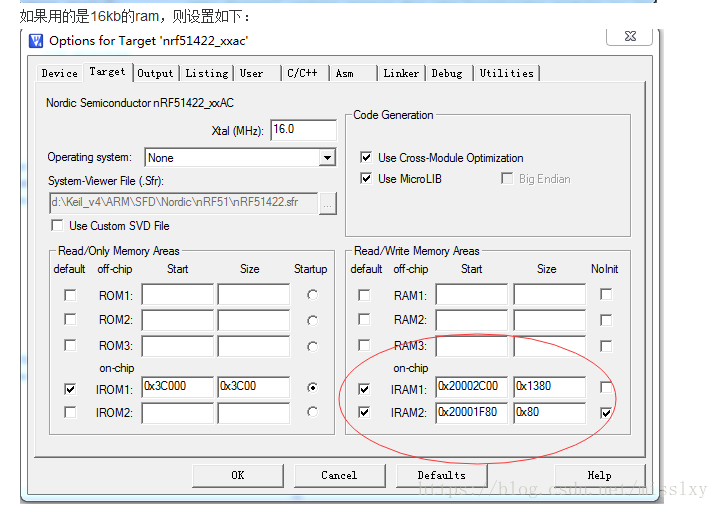Screen dimensions: 719x509
Task: Check the default box for ROM3
Action: (x=70, y=345)
